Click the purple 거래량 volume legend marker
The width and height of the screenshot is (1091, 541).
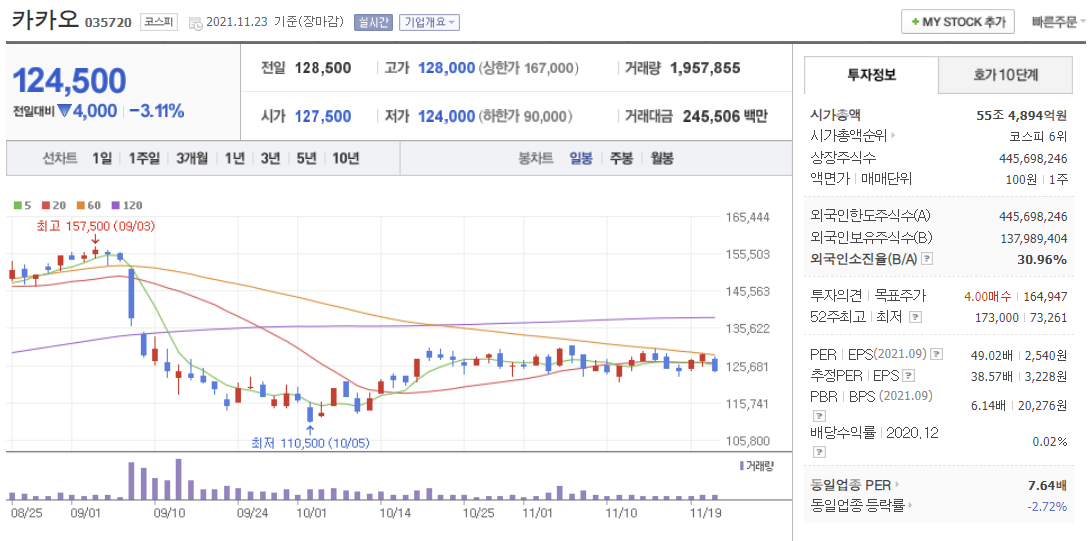point(741,466)
